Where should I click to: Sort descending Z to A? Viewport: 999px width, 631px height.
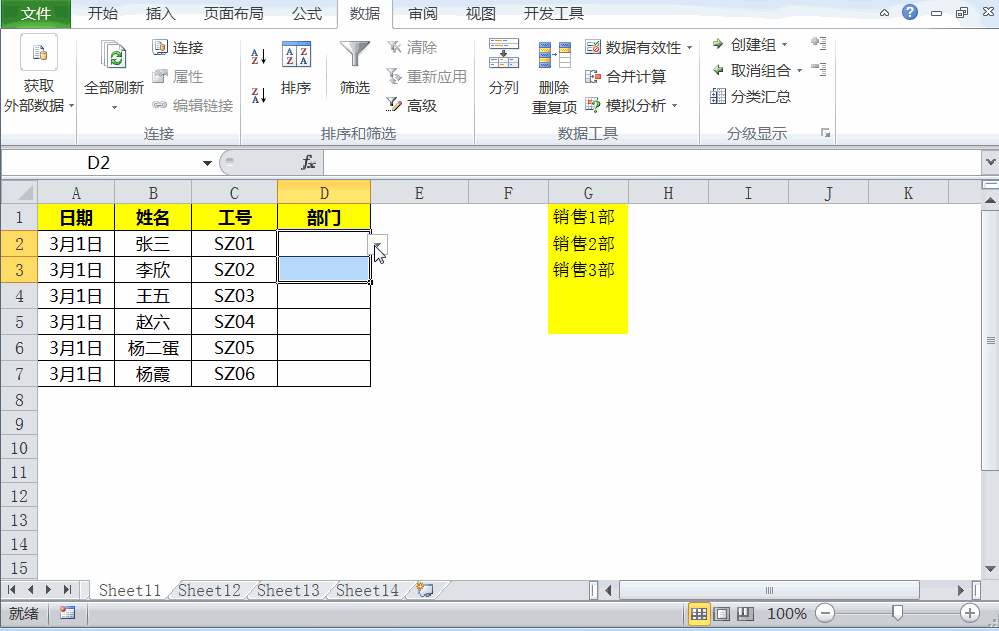[x=259, y=96]
